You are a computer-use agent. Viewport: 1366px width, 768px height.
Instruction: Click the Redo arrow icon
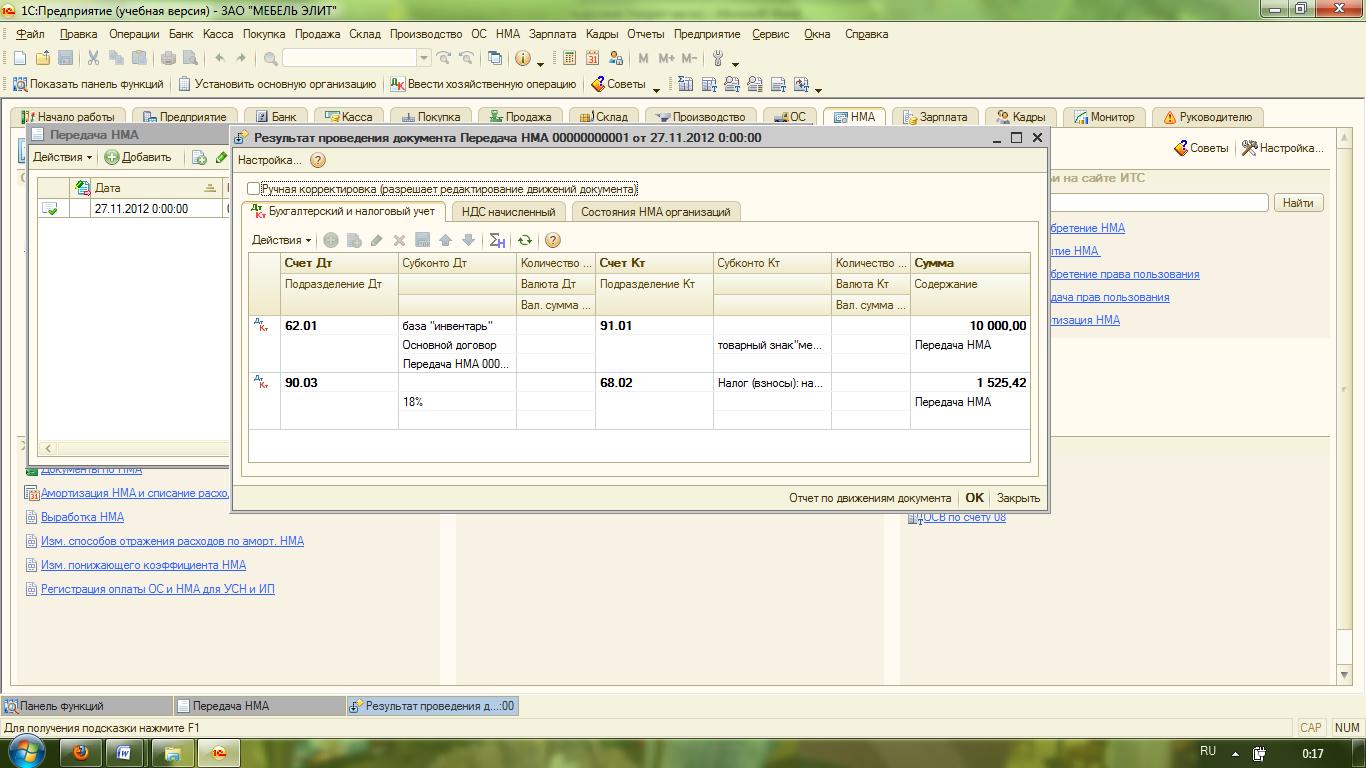point(241,59)
